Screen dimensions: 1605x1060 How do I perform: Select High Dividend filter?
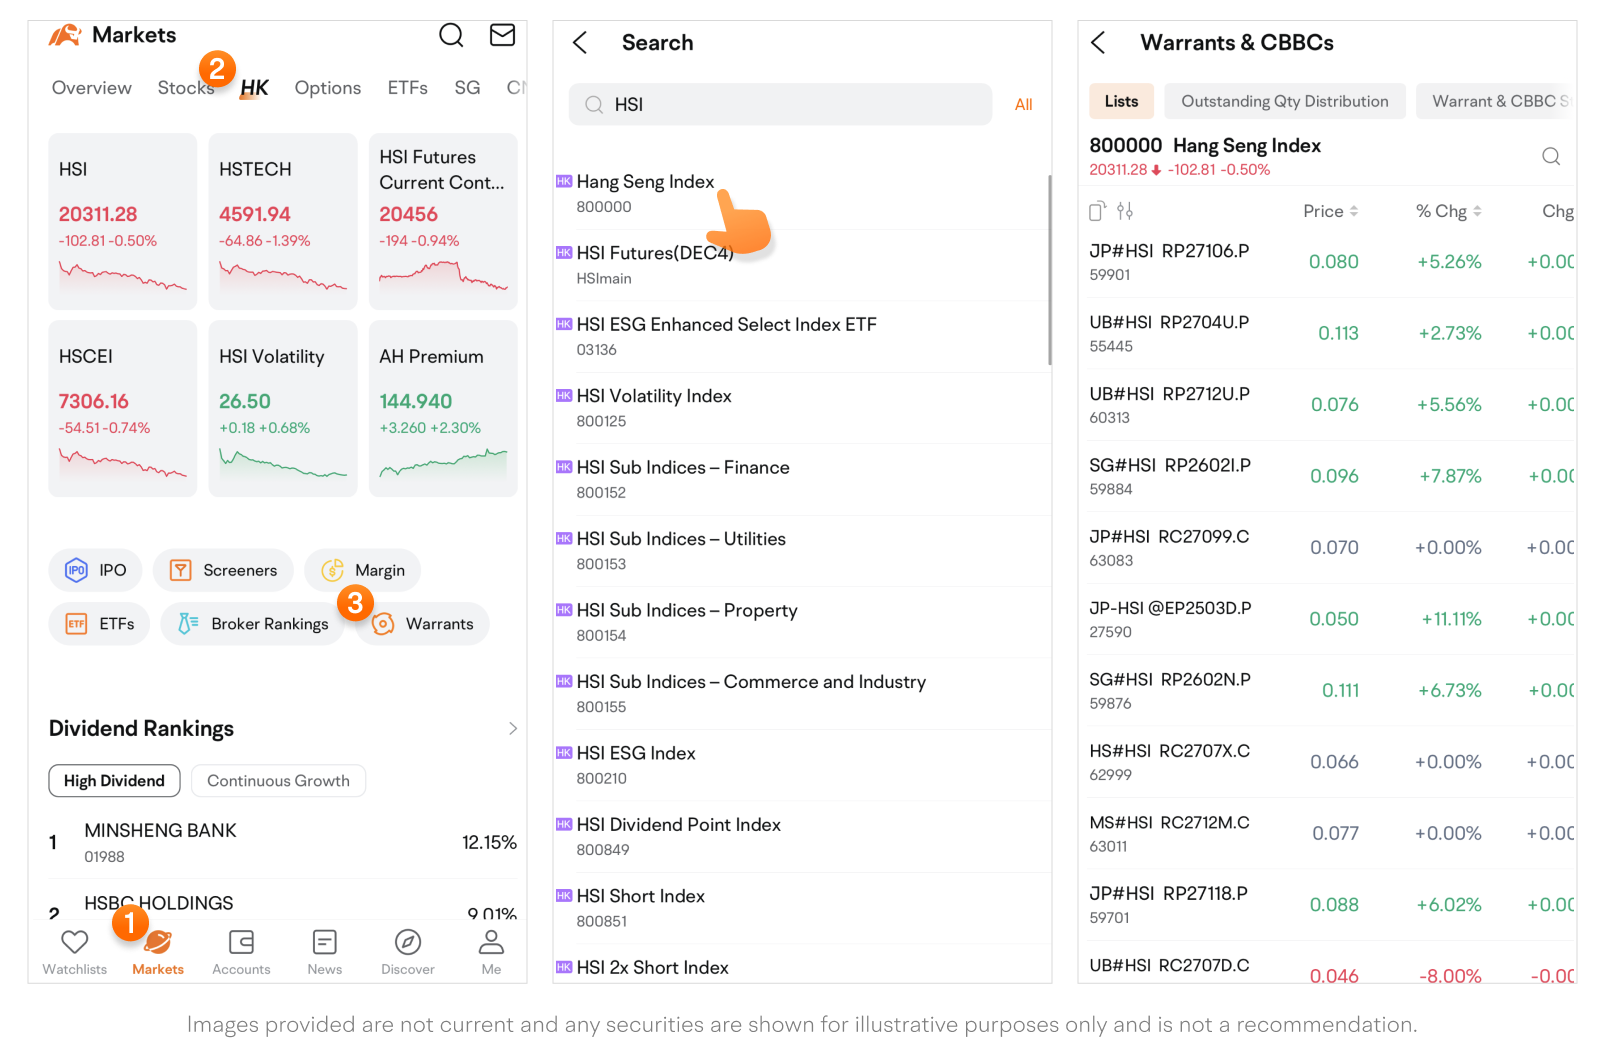click(x=114, y=781)
